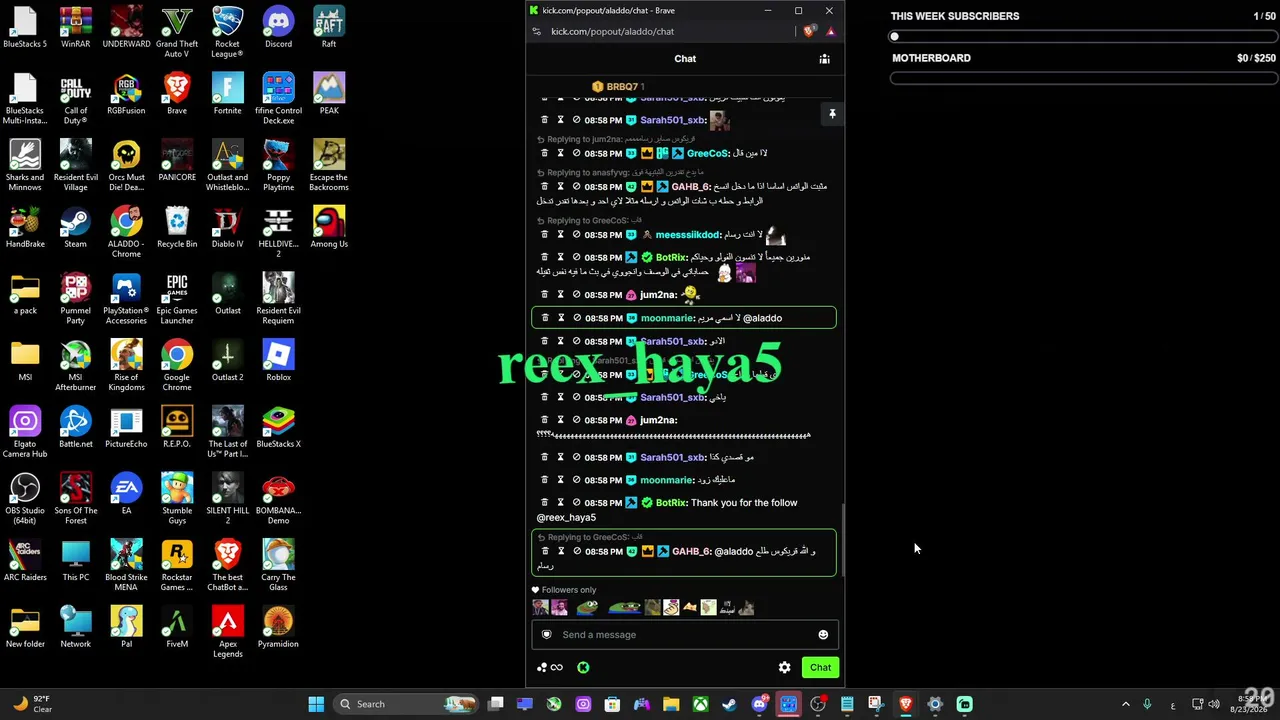
Task: Open the emoji picker in the message box
Action: 823,635
